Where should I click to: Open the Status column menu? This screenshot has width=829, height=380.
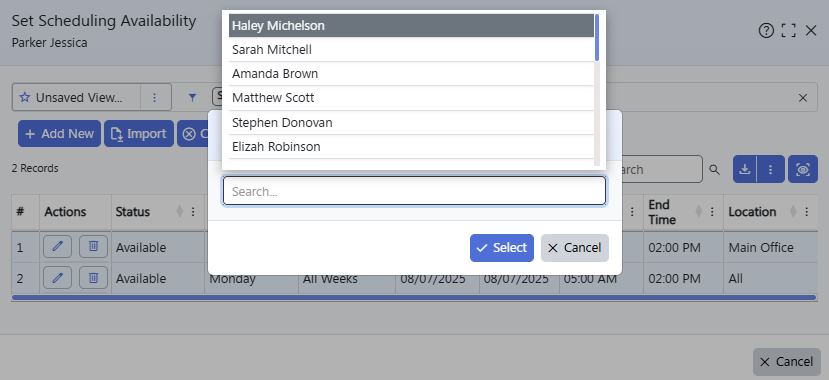[x=193, y=211]
